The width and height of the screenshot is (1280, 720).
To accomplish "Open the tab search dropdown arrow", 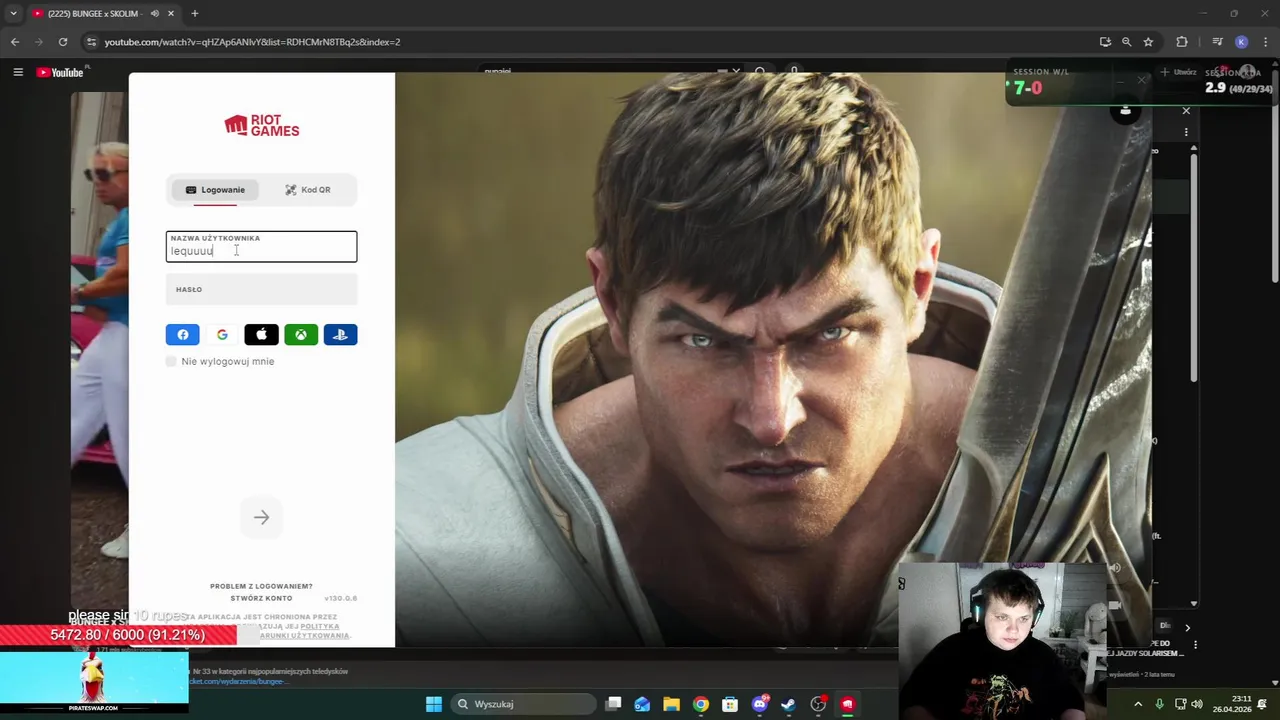I will (13, 13).
